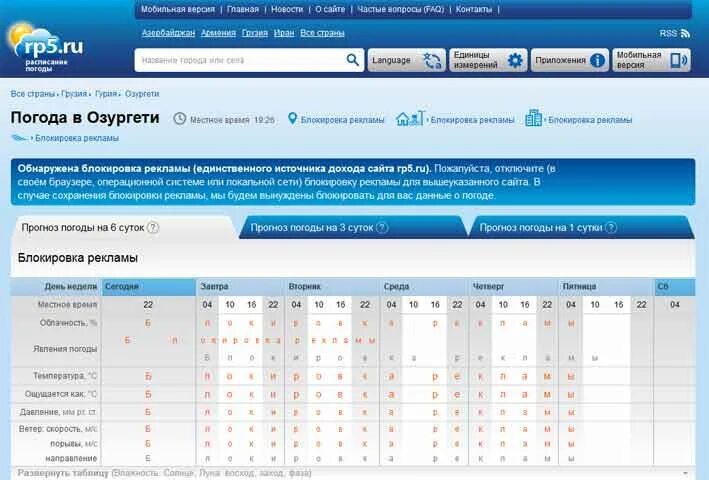Click the phone icon for mobile version

pos(678,60)
